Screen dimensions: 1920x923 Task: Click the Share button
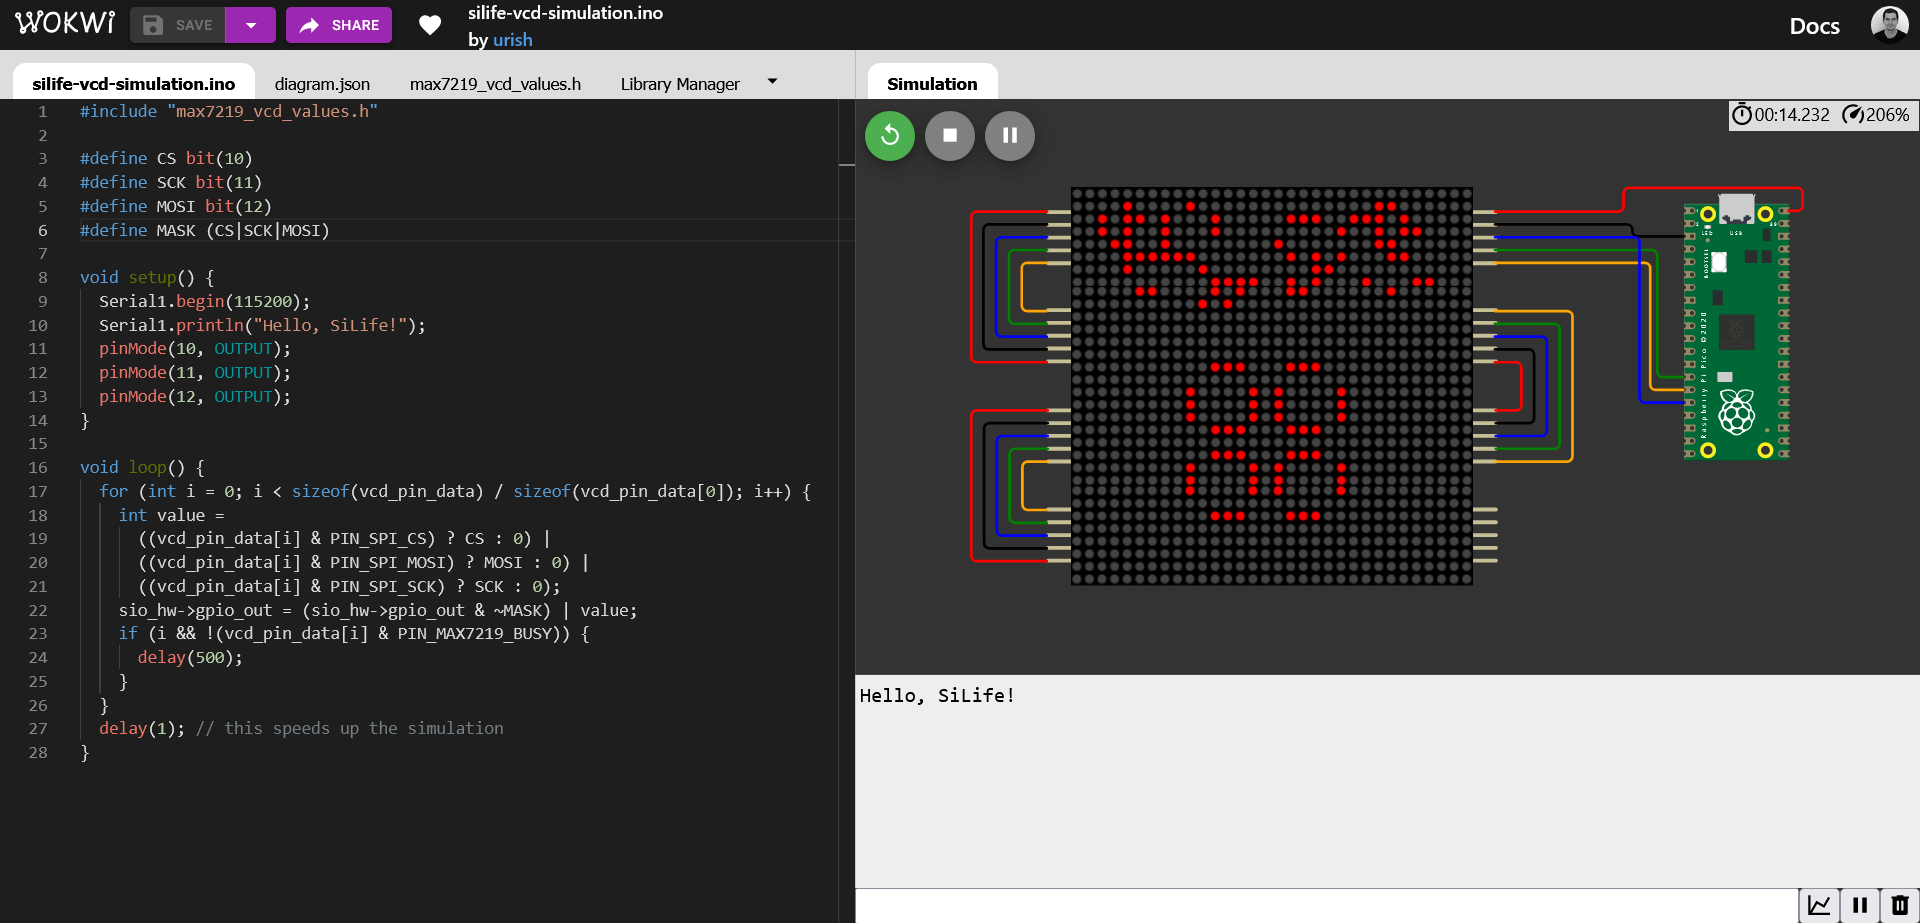(339, 25)
